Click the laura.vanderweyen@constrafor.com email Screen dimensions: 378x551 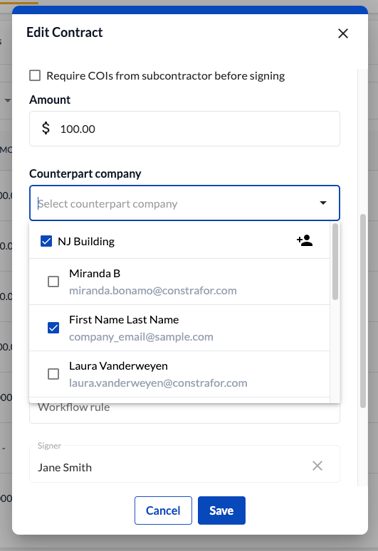click(158, 383)
